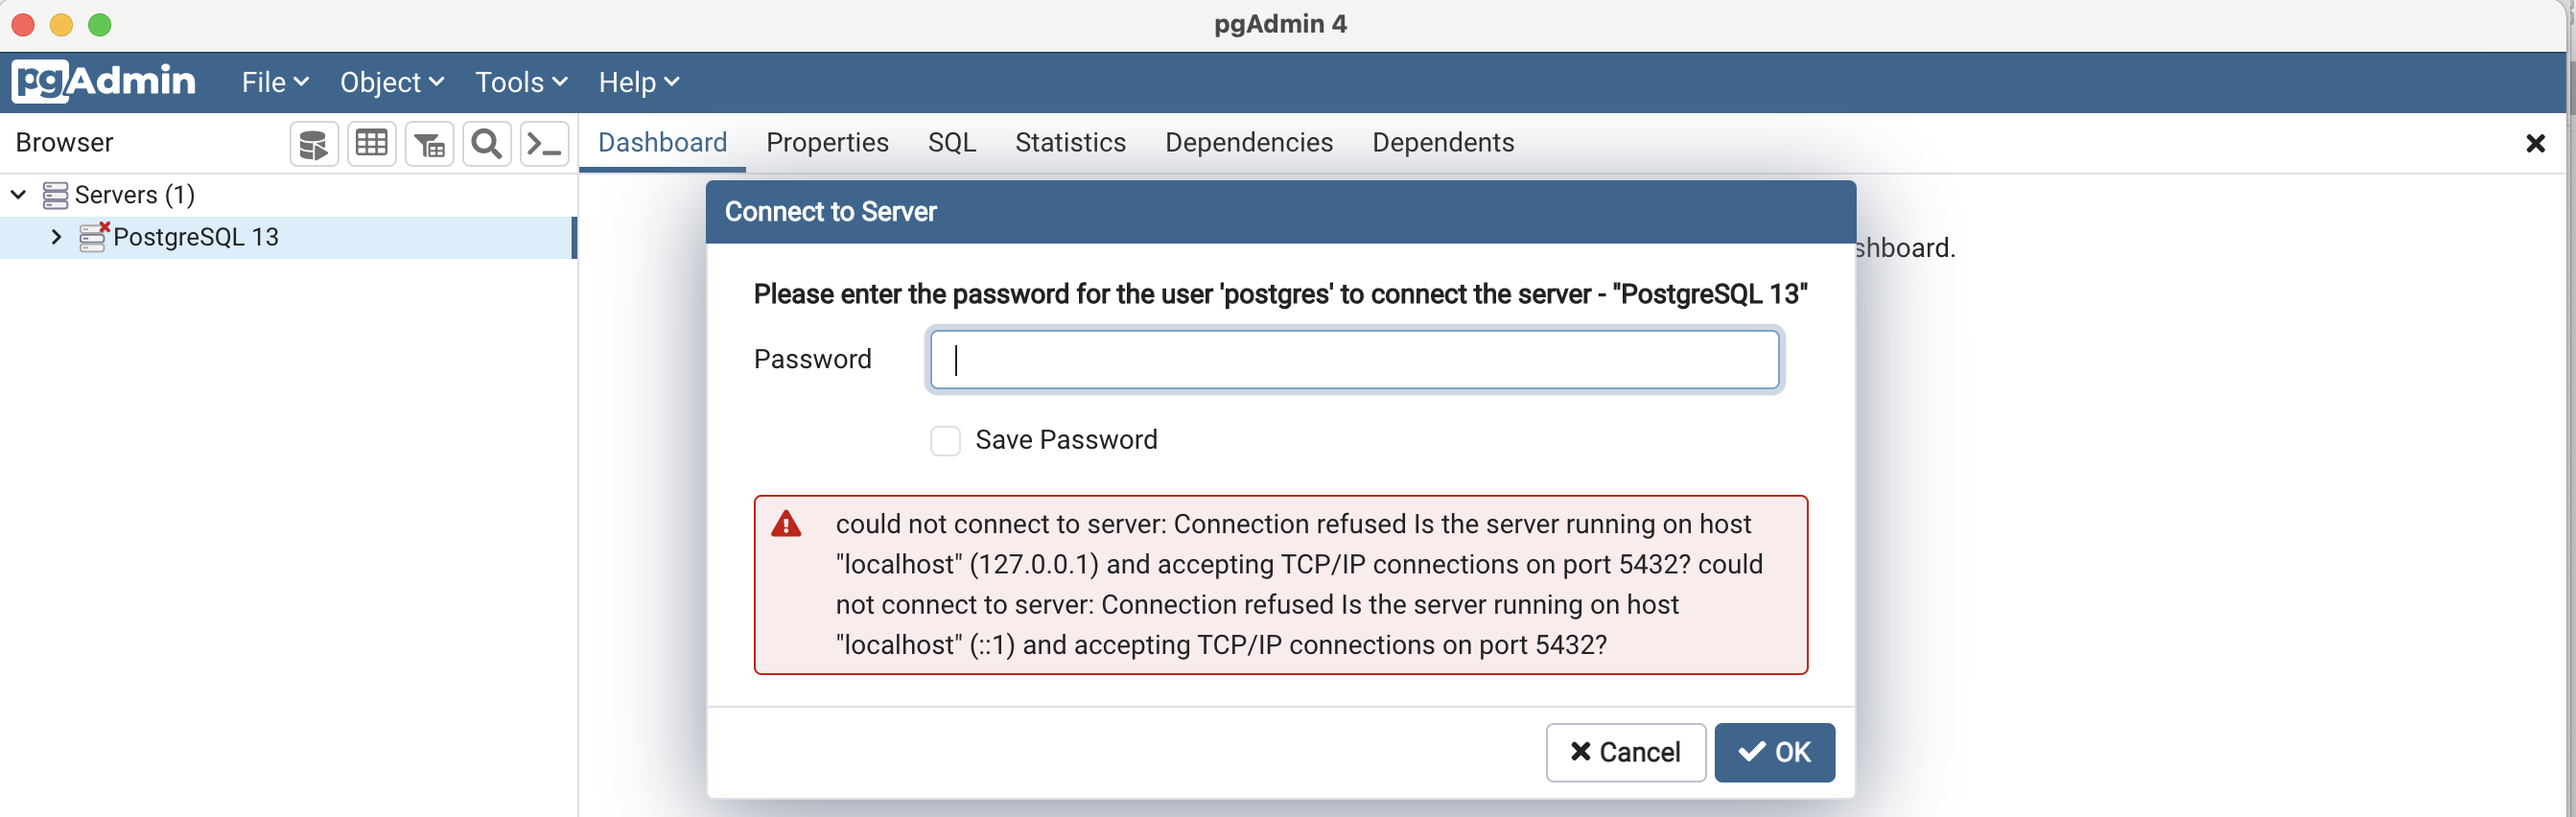
Task: Click the pgAdmin logo
Action: click(104, 81)
